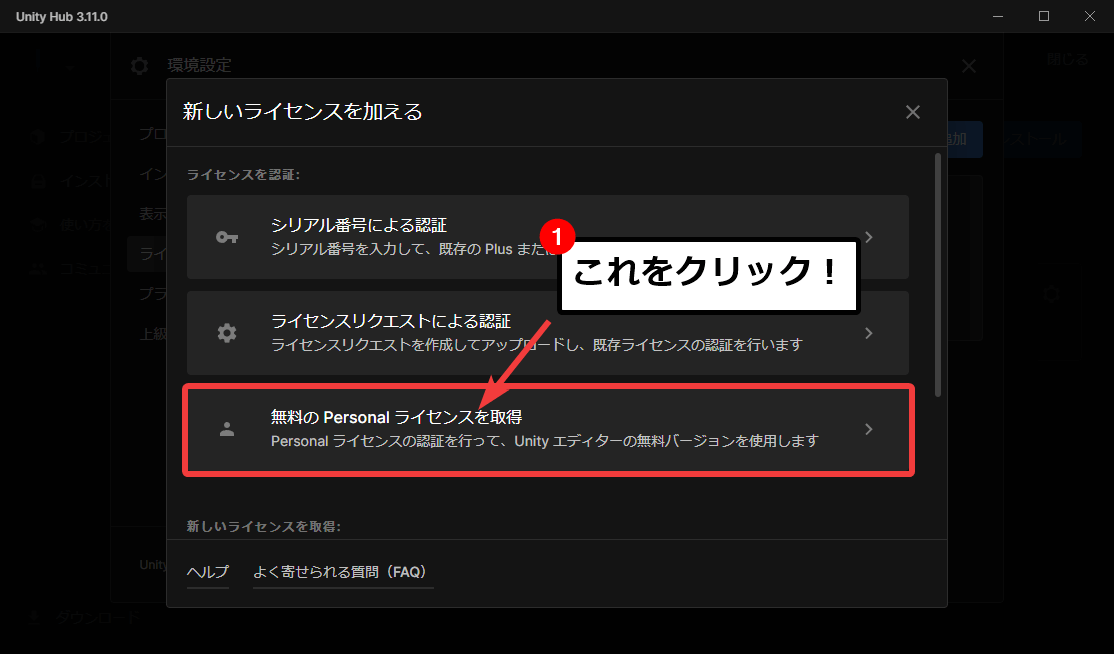Open よく寄せられる質問（FAQ）link
1114x654 pixels.
pos(343,572)
